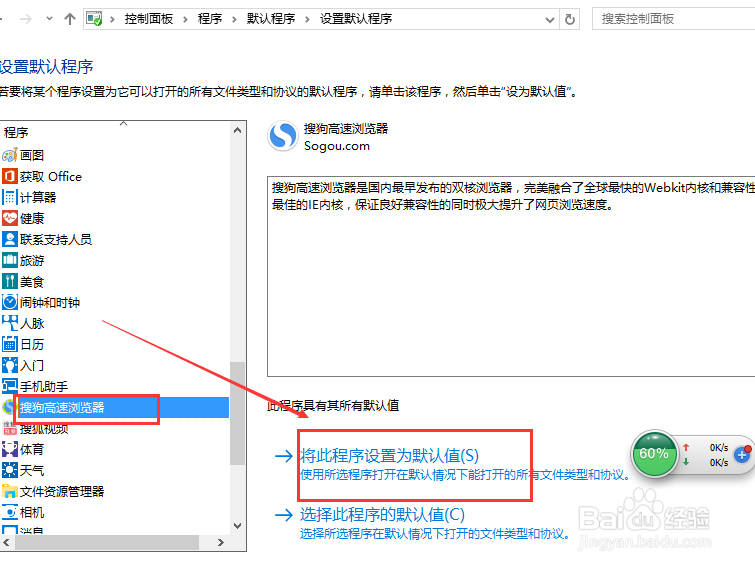This screenshot has width=755, height=568.
Task: Click the 闹钟和时钟 clock icon
Action: [10, 302]
